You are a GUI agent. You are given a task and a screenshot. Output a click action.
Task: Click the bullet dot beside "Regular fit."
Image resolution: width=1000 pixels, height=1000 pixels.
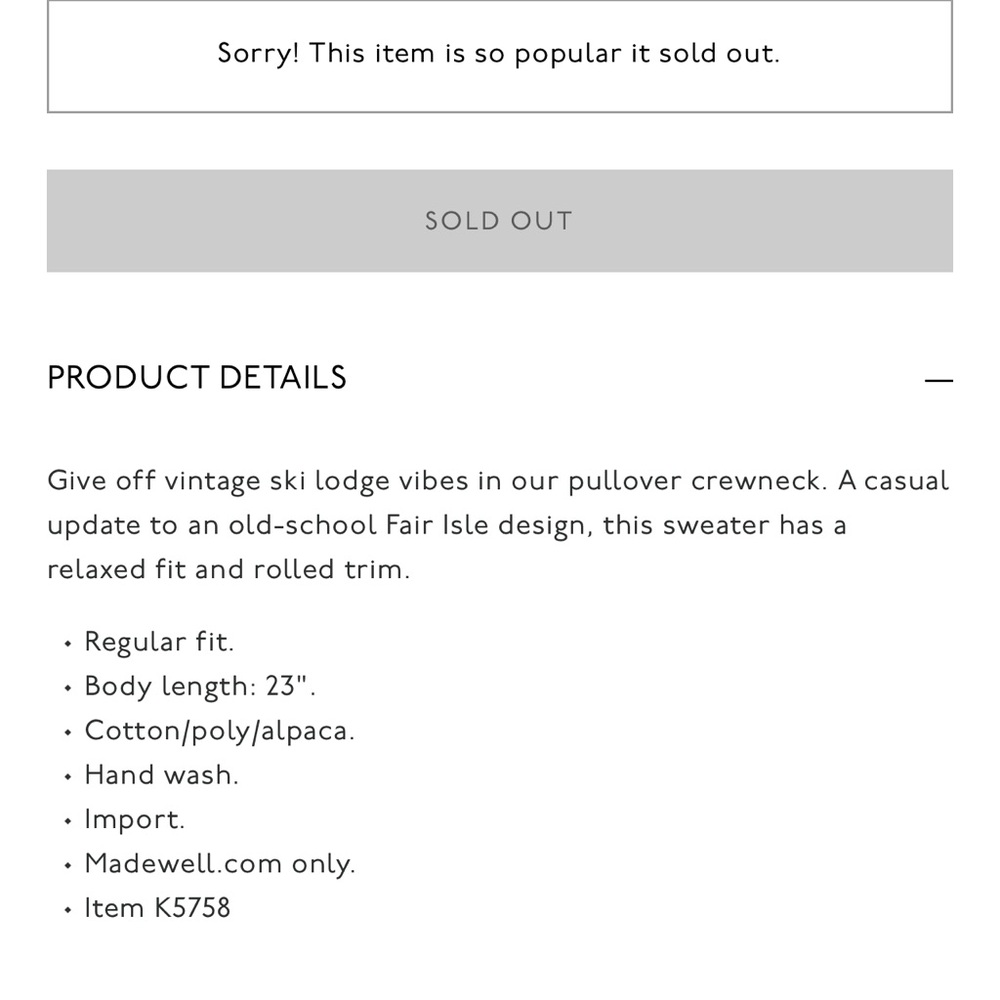[67, 644]
